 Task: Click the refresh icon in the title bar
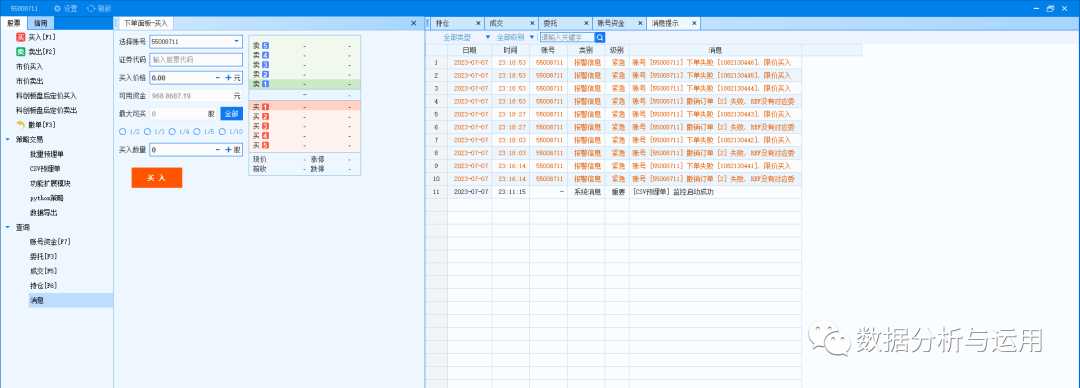click(91, 8)
